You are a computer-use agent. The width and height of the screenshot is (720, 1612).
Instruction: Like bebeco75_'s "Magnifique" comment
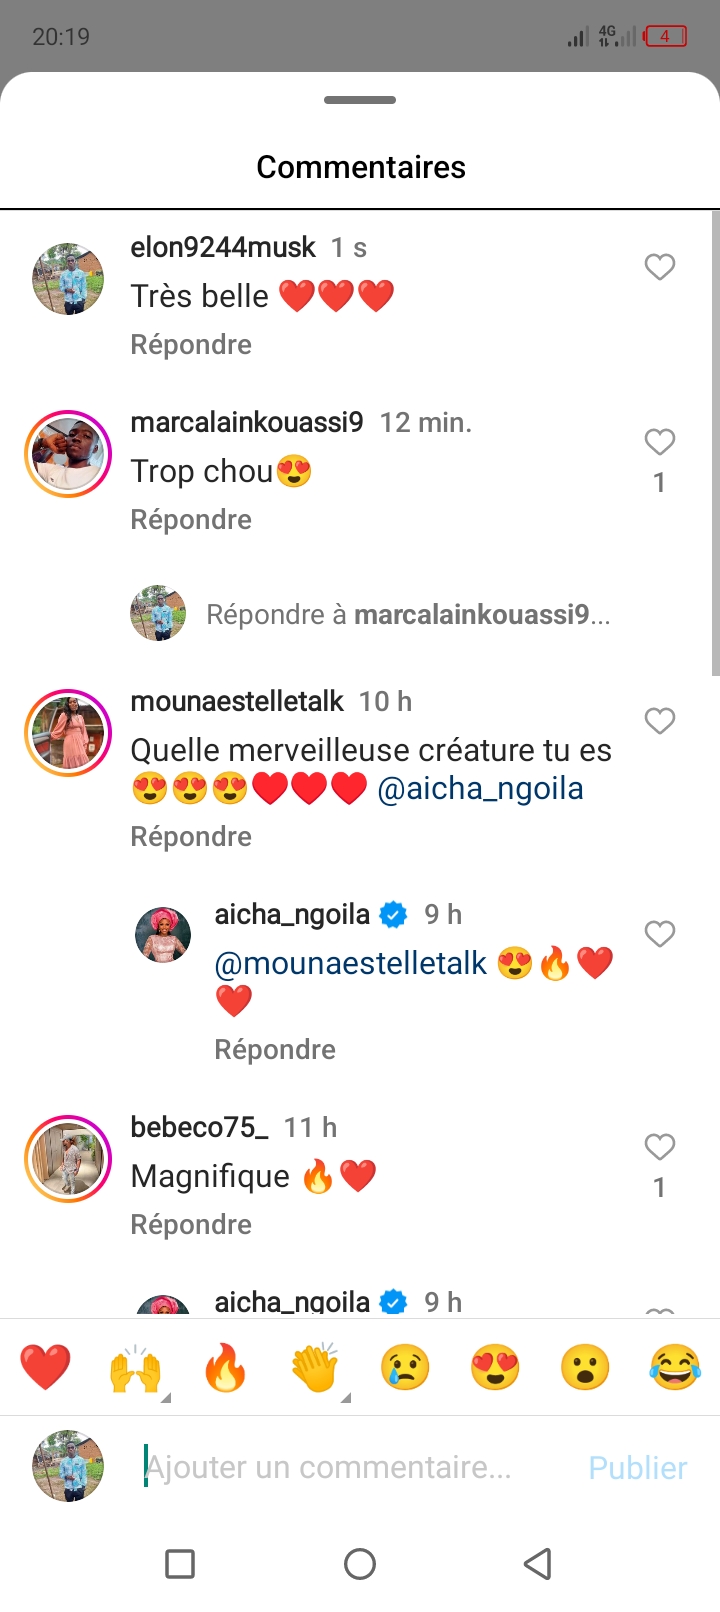pos(659,1147)
